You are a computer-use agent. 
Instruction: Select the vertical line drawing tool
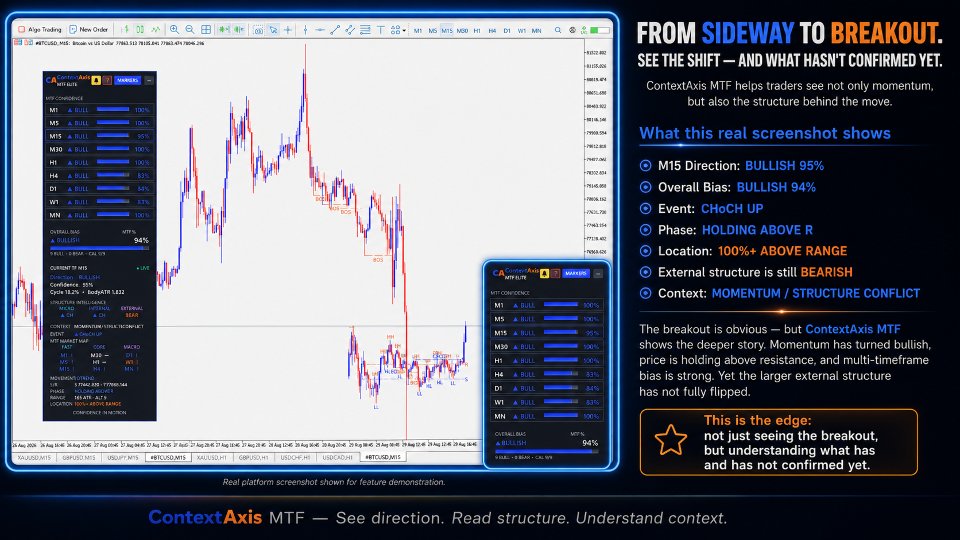pyautogui.click(x=306, y=29)
